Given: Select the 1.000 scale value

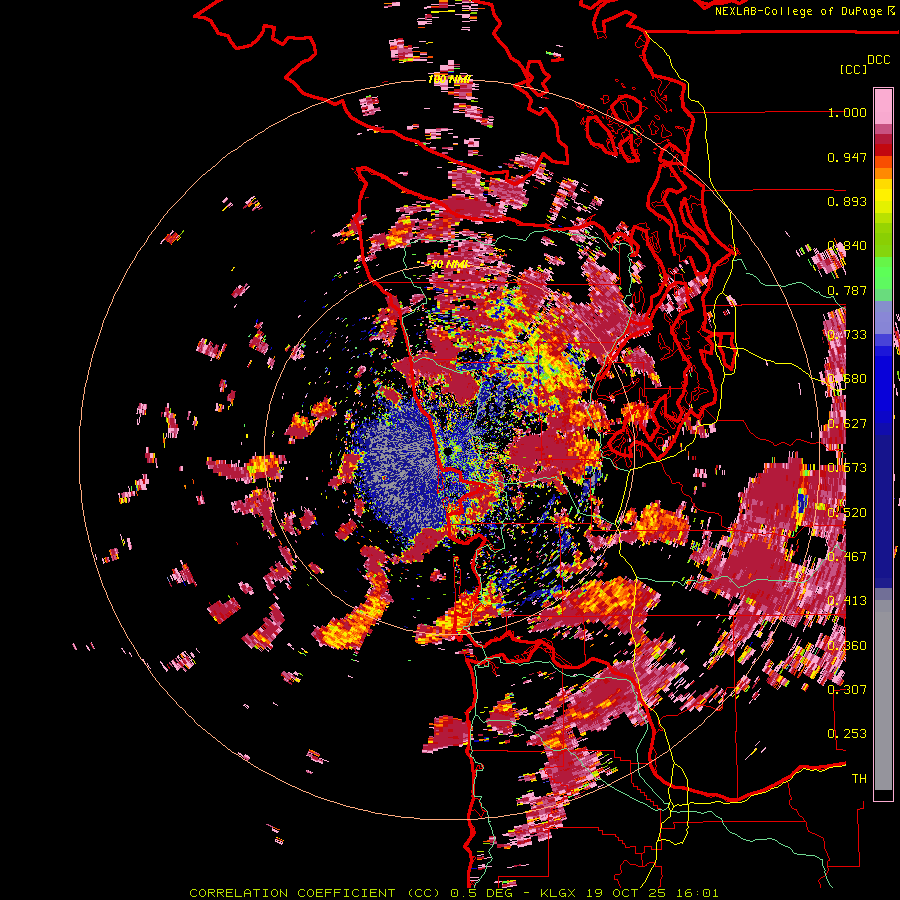Looking at the screenshot, I should [x=847, y=112].
